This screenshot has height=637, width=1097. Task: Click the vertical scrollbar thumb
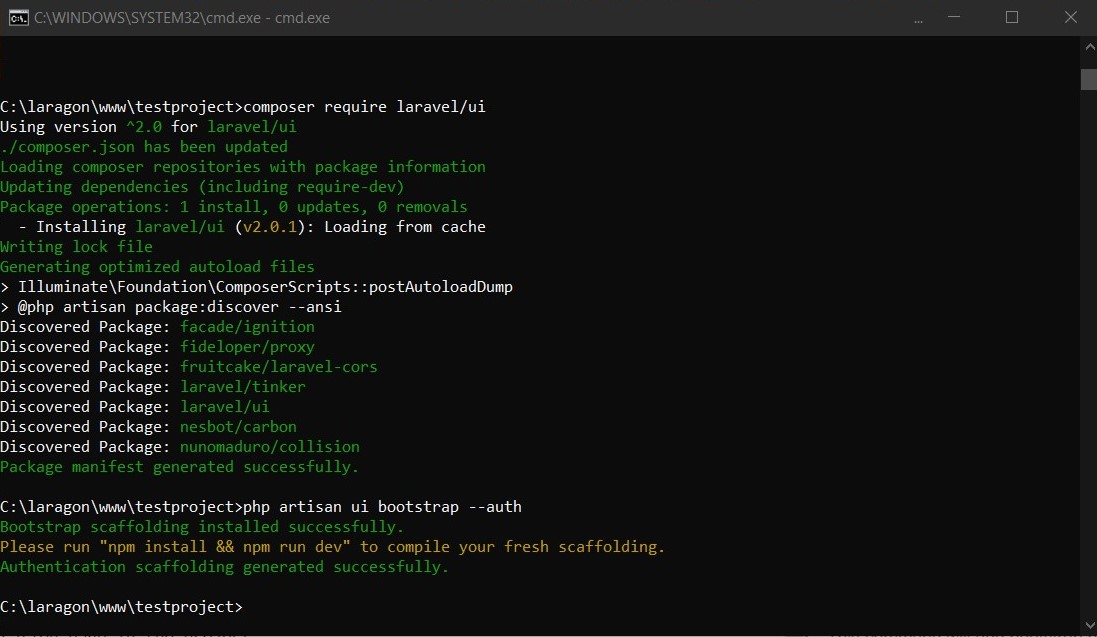1089,79
